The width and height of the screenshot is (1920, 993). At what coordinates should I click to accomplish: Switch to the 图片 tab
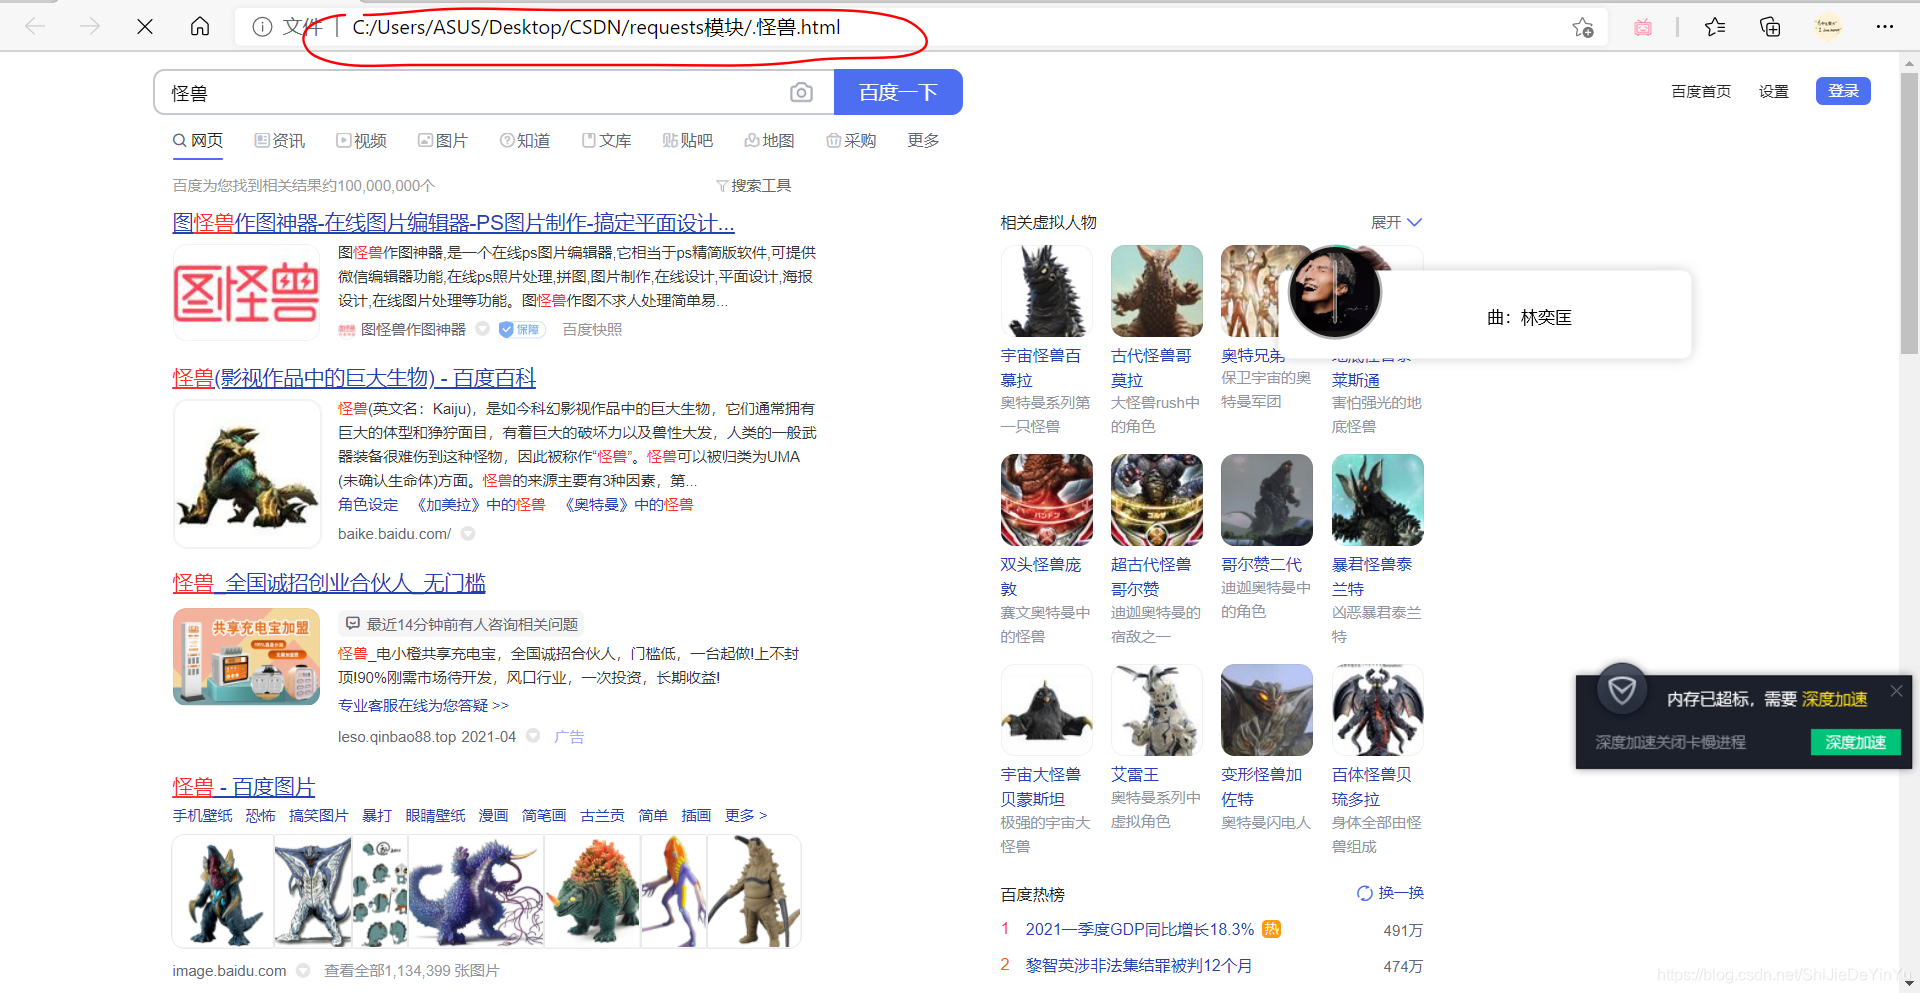[443, 140]
